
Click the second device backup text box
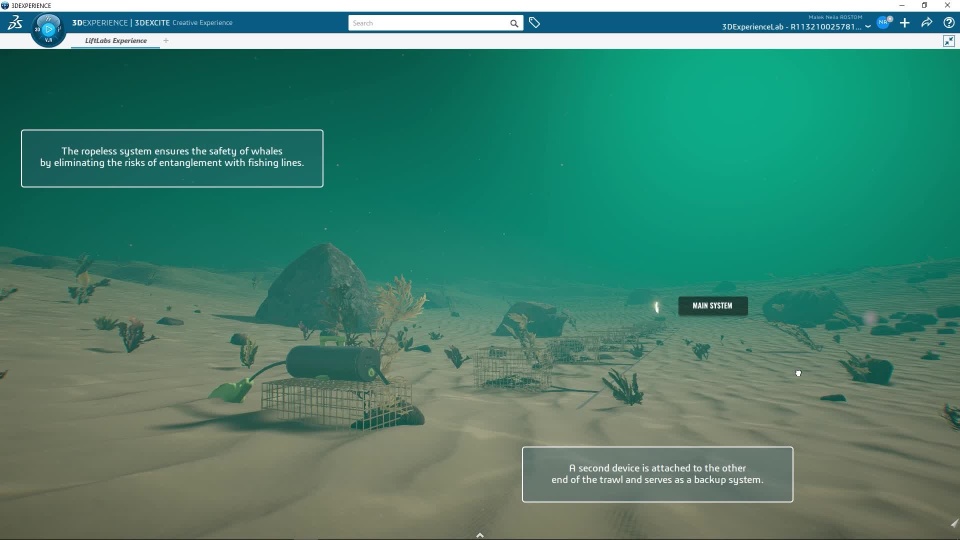pos(658,474)
